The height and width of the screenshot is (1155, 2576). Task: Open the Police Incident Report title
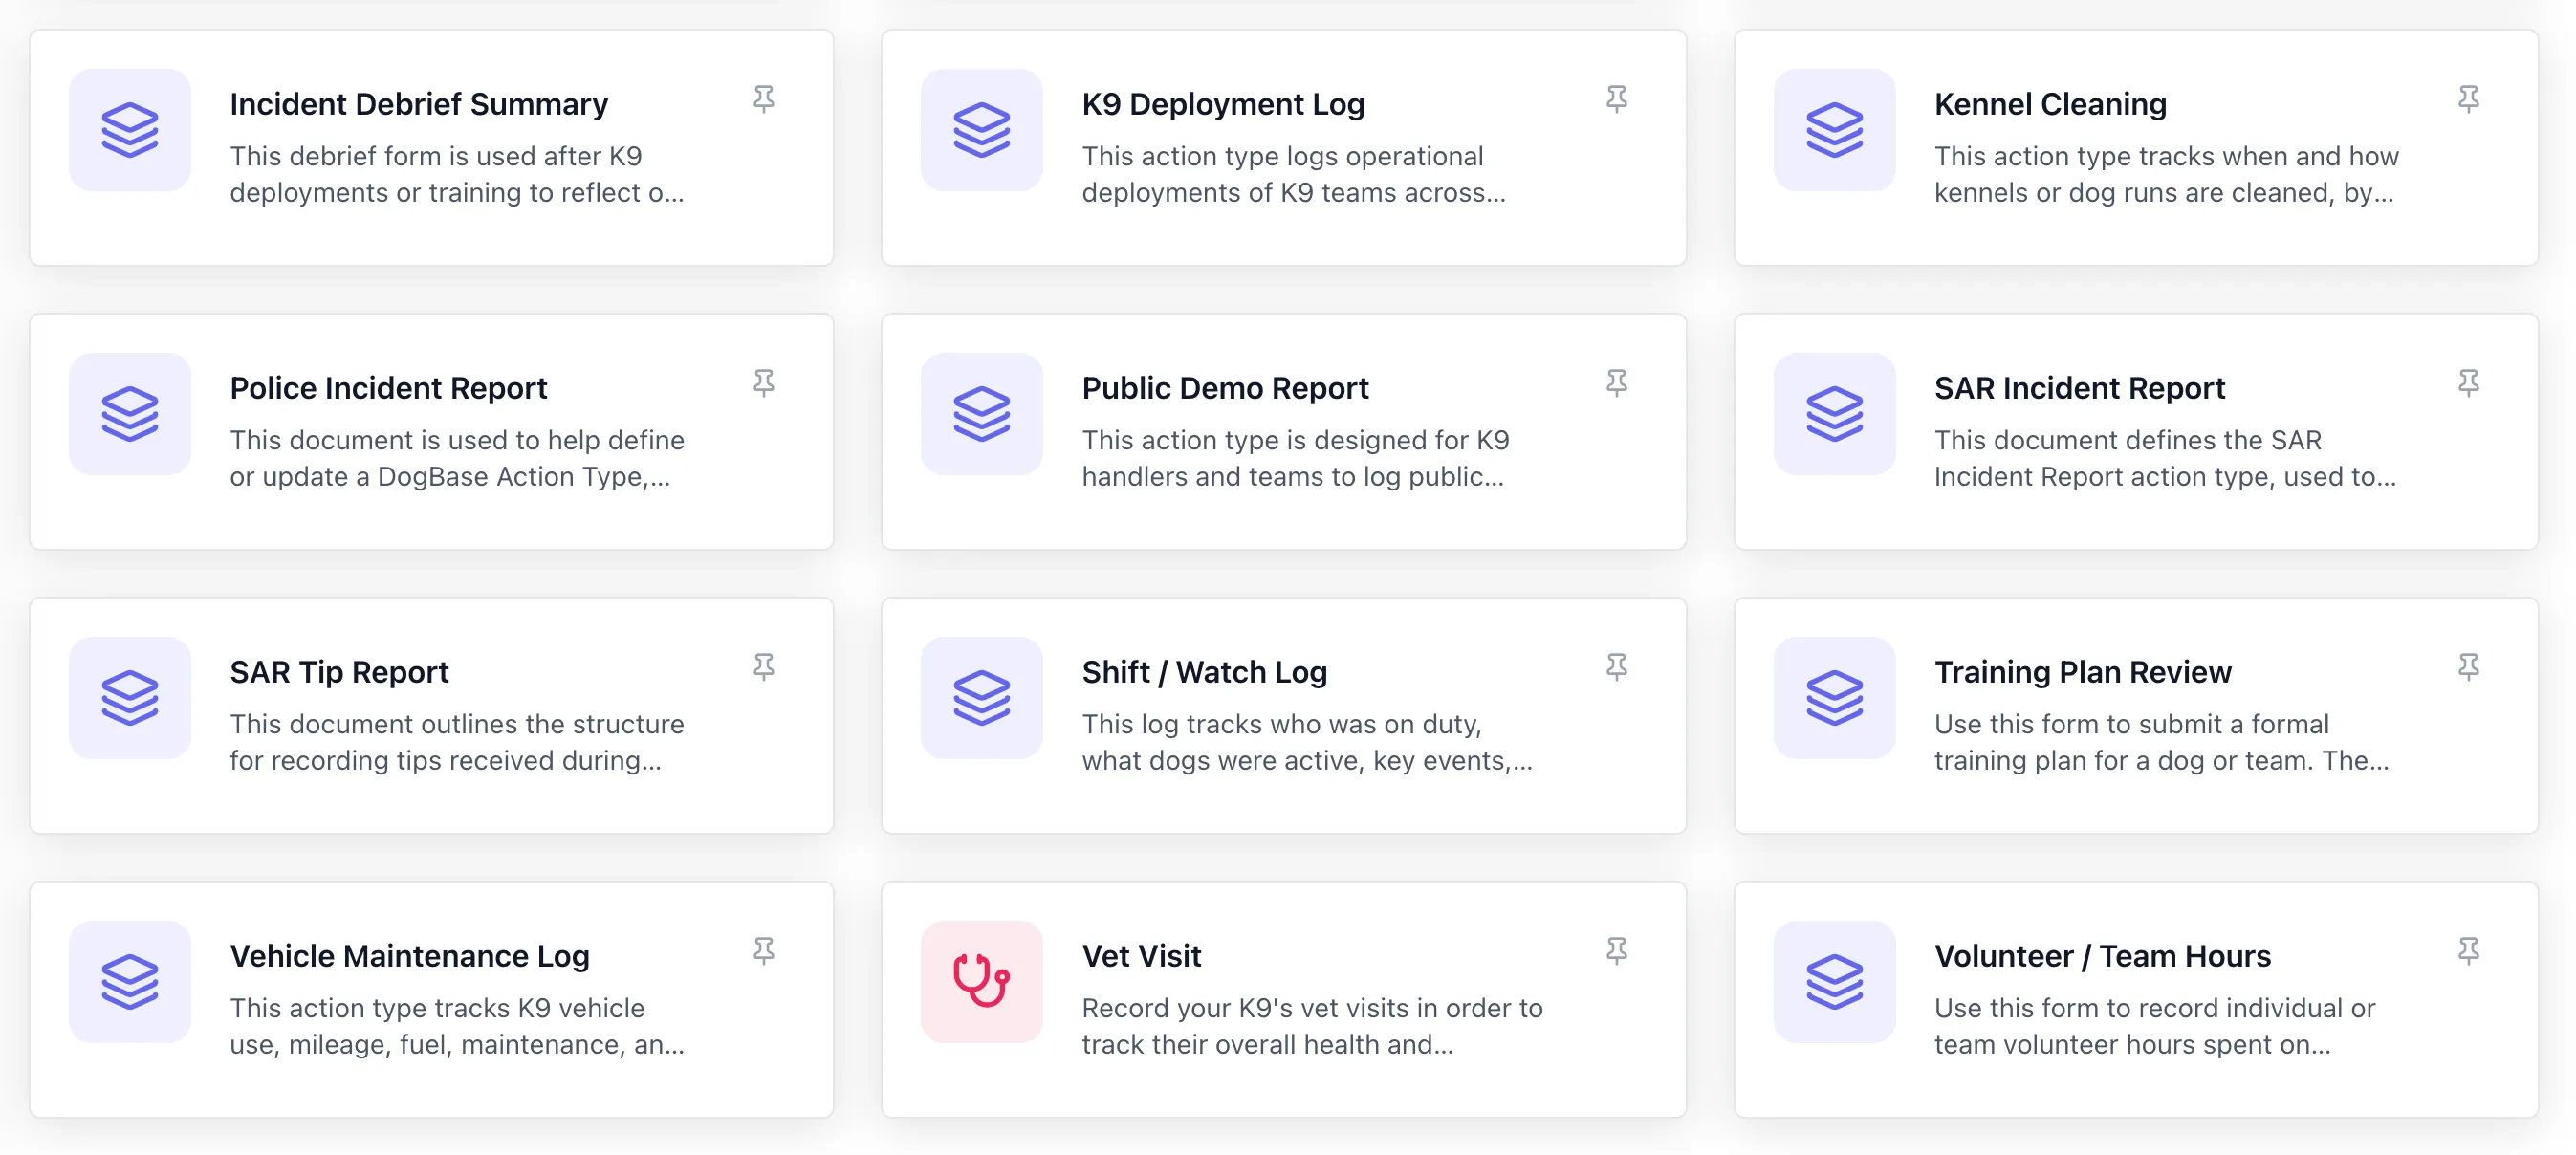(388, 388)
